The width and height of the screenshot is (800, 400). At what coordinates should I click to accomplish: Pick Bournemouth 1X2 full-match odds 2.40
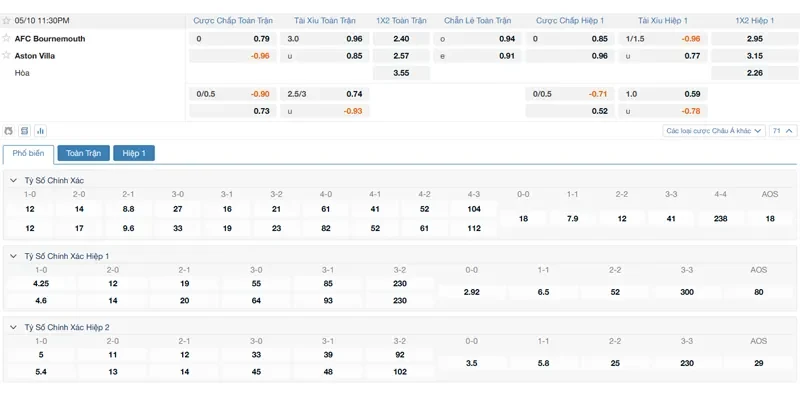coord(401,39)
